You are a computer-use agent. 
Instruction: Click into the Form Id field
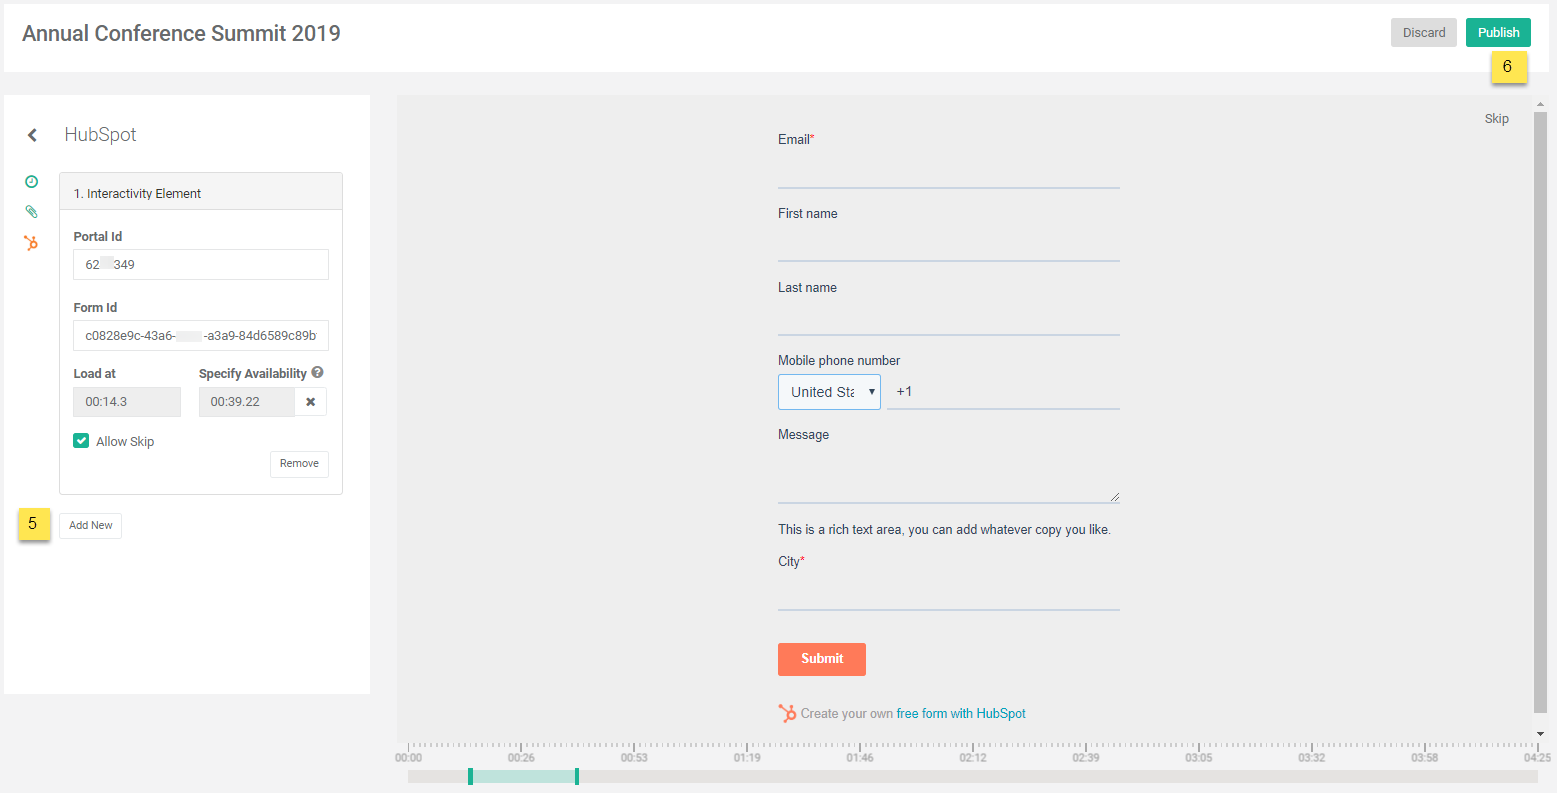(201, 336)
